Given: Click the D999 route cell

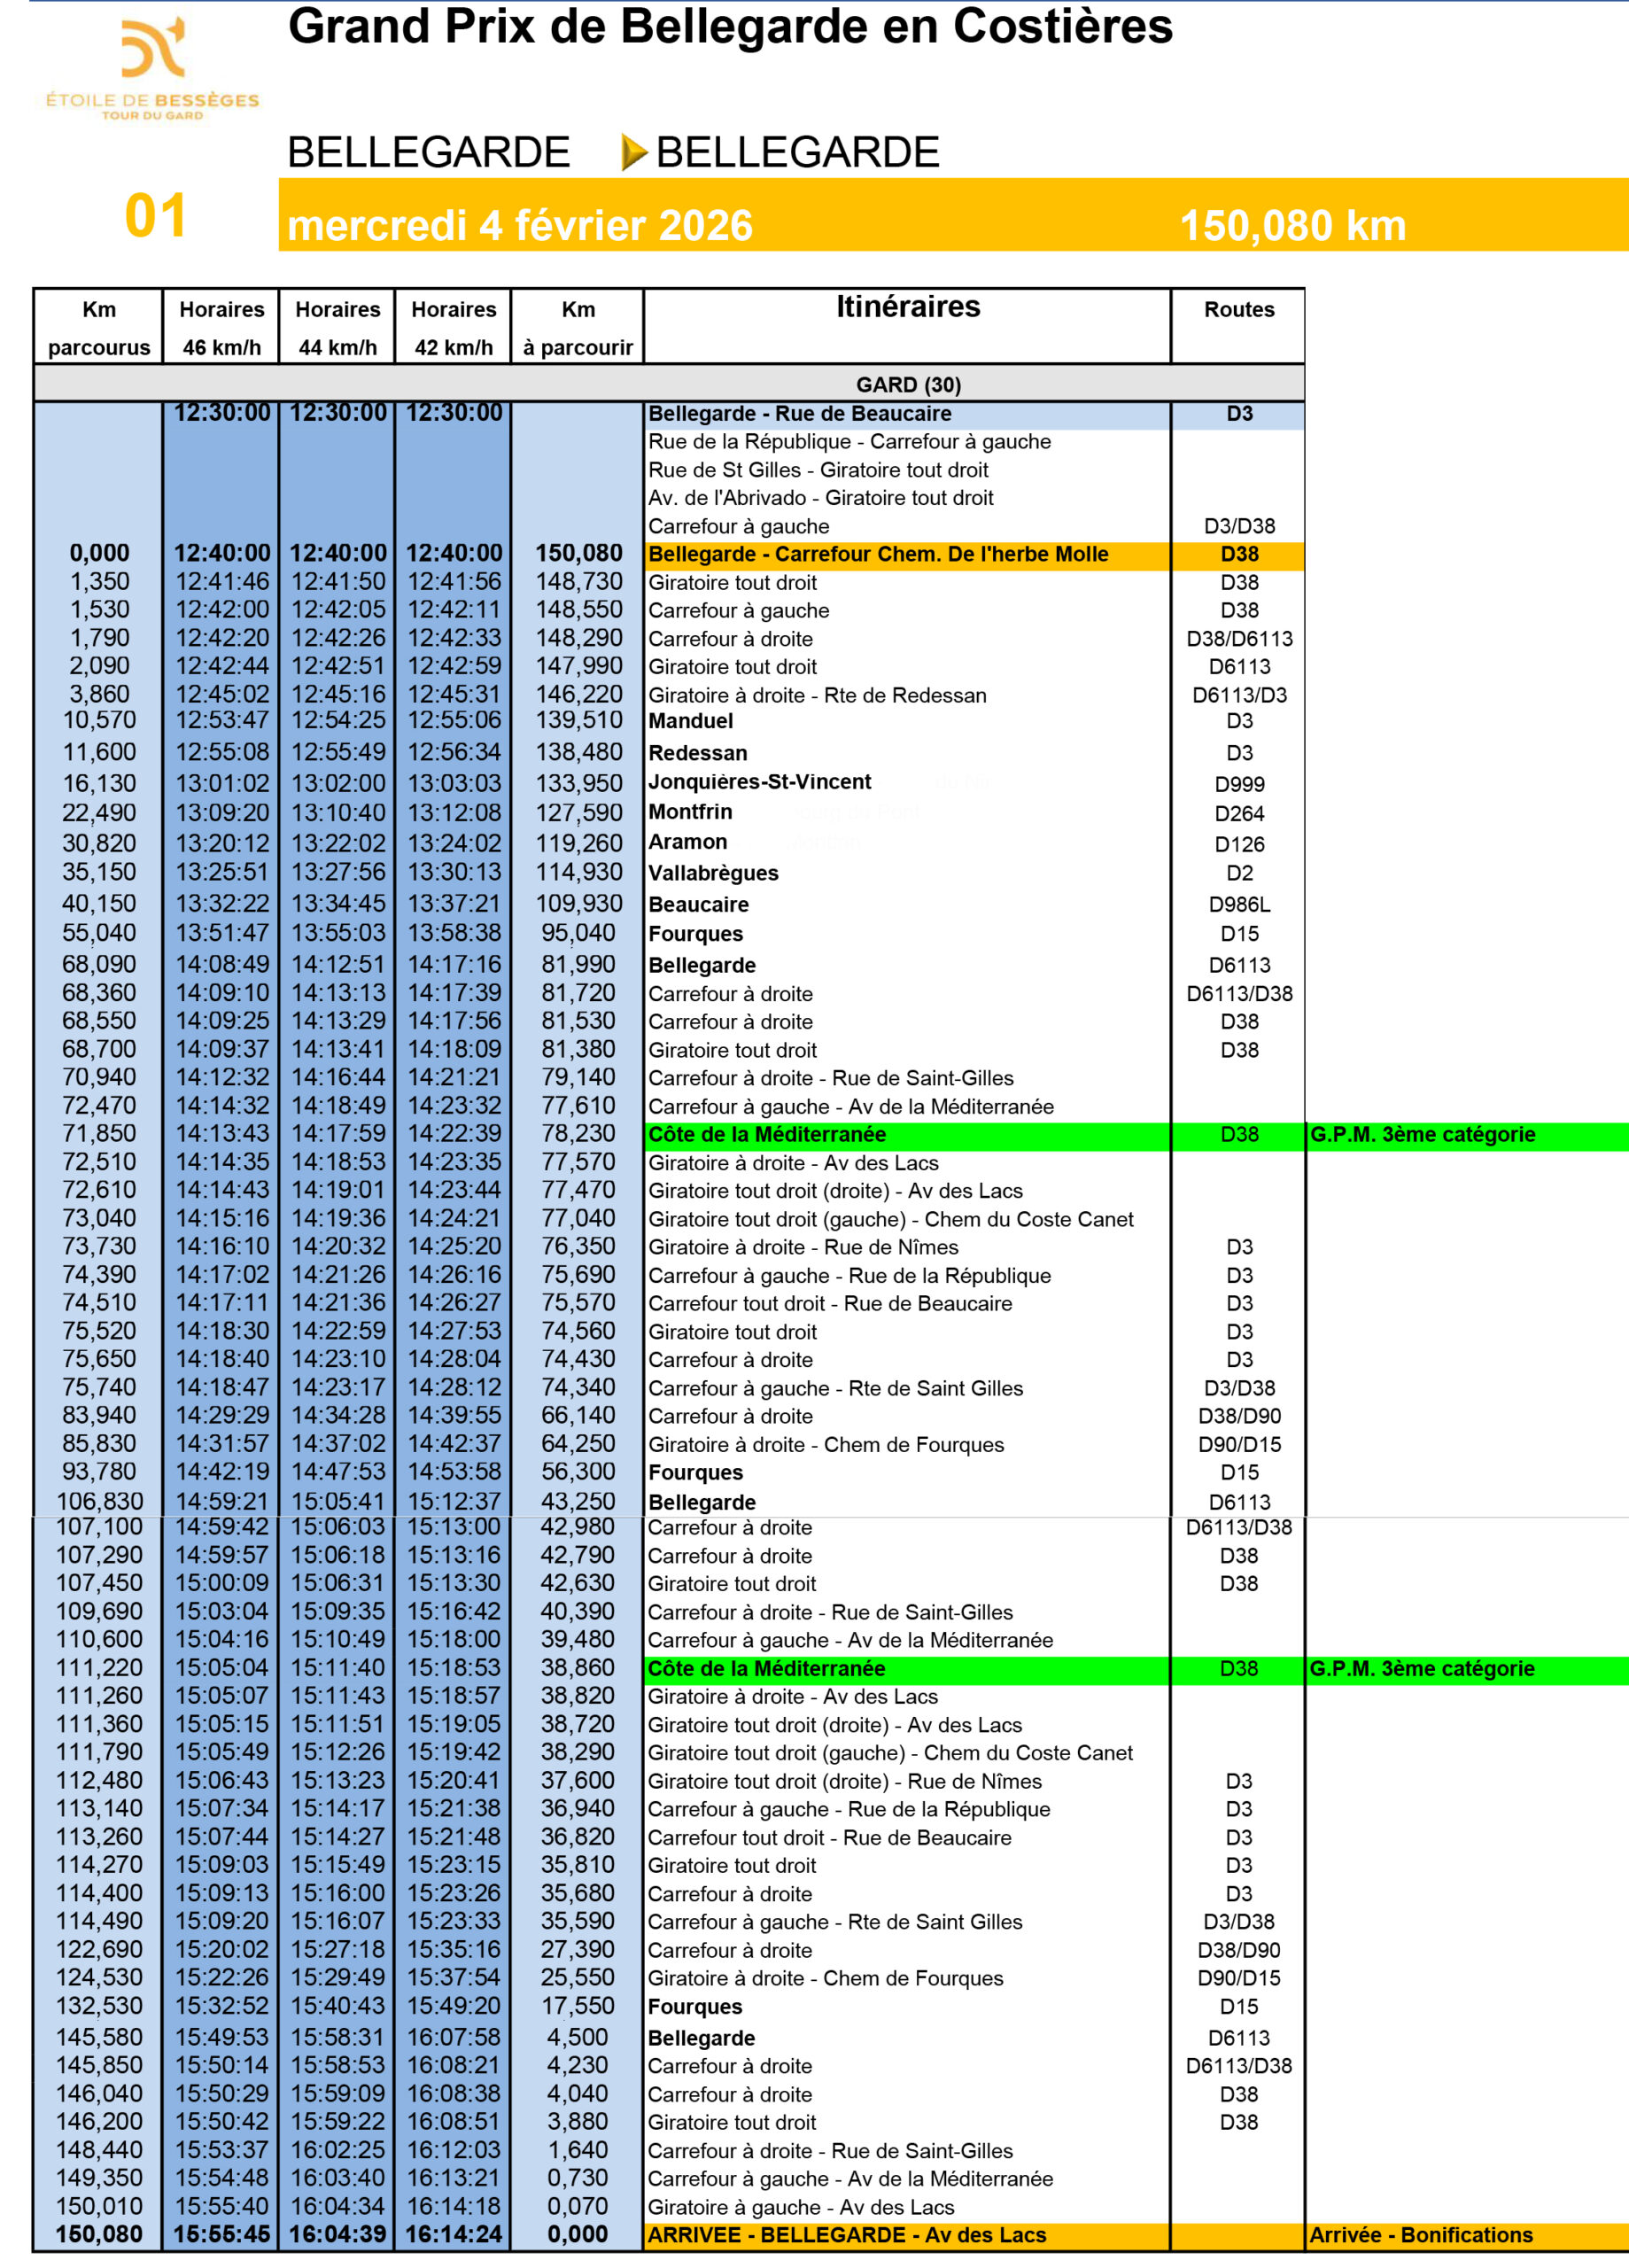Looking at the screenshot, I should [1238, 785].
